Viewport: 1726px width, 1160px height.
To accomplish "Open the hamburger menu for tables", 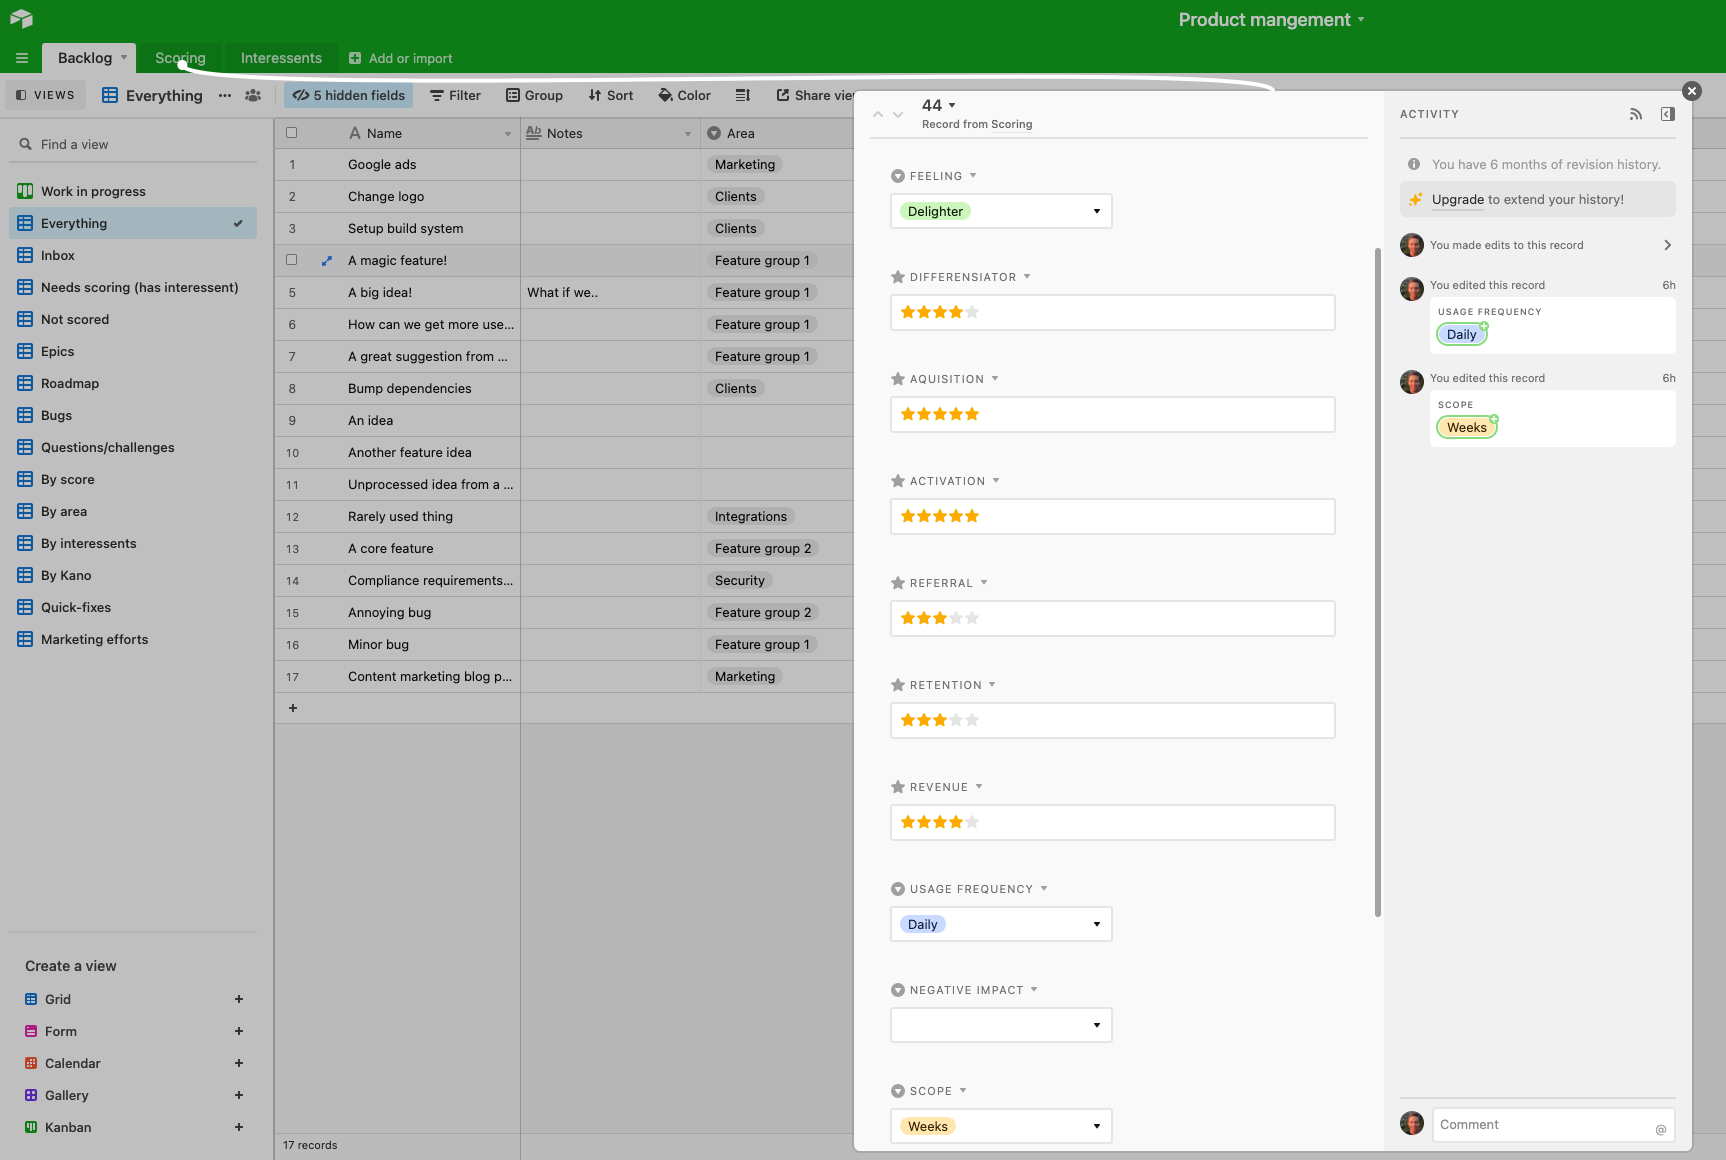I will [21, 58].
